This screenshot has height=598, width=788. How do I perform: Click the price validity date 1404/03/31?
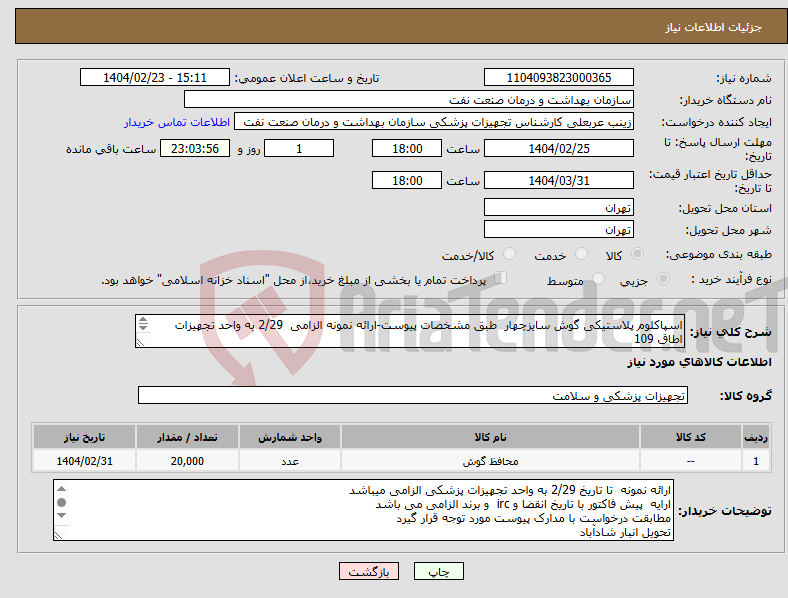coord(558,180)
